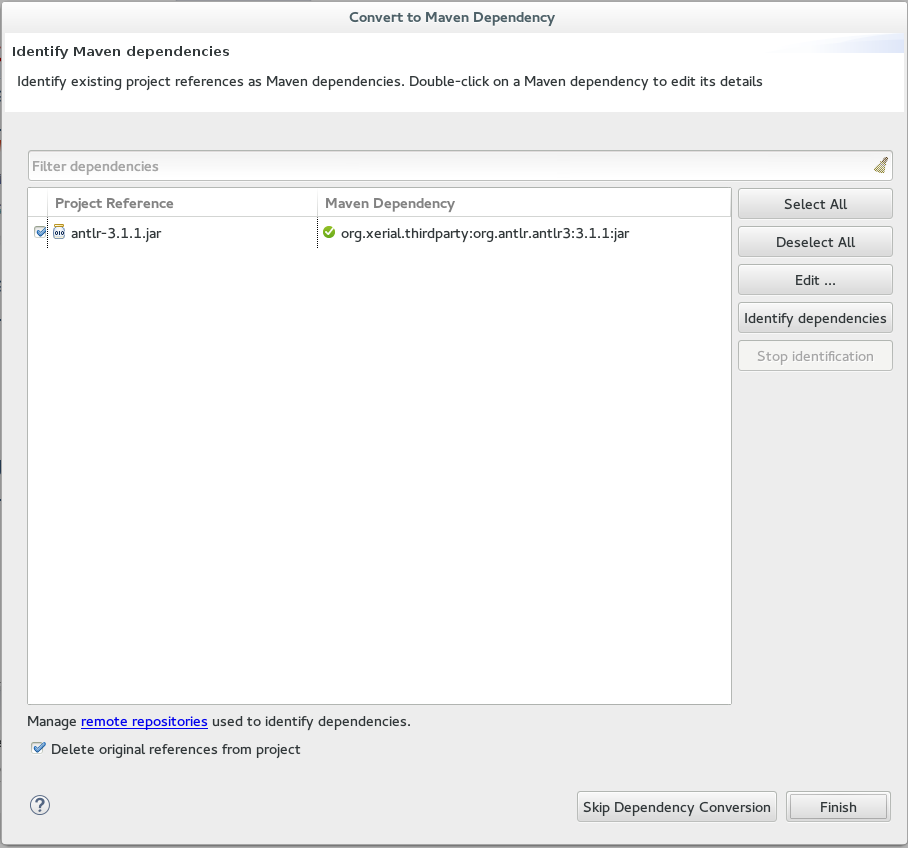Run Identify dependencies

[815, 318]
